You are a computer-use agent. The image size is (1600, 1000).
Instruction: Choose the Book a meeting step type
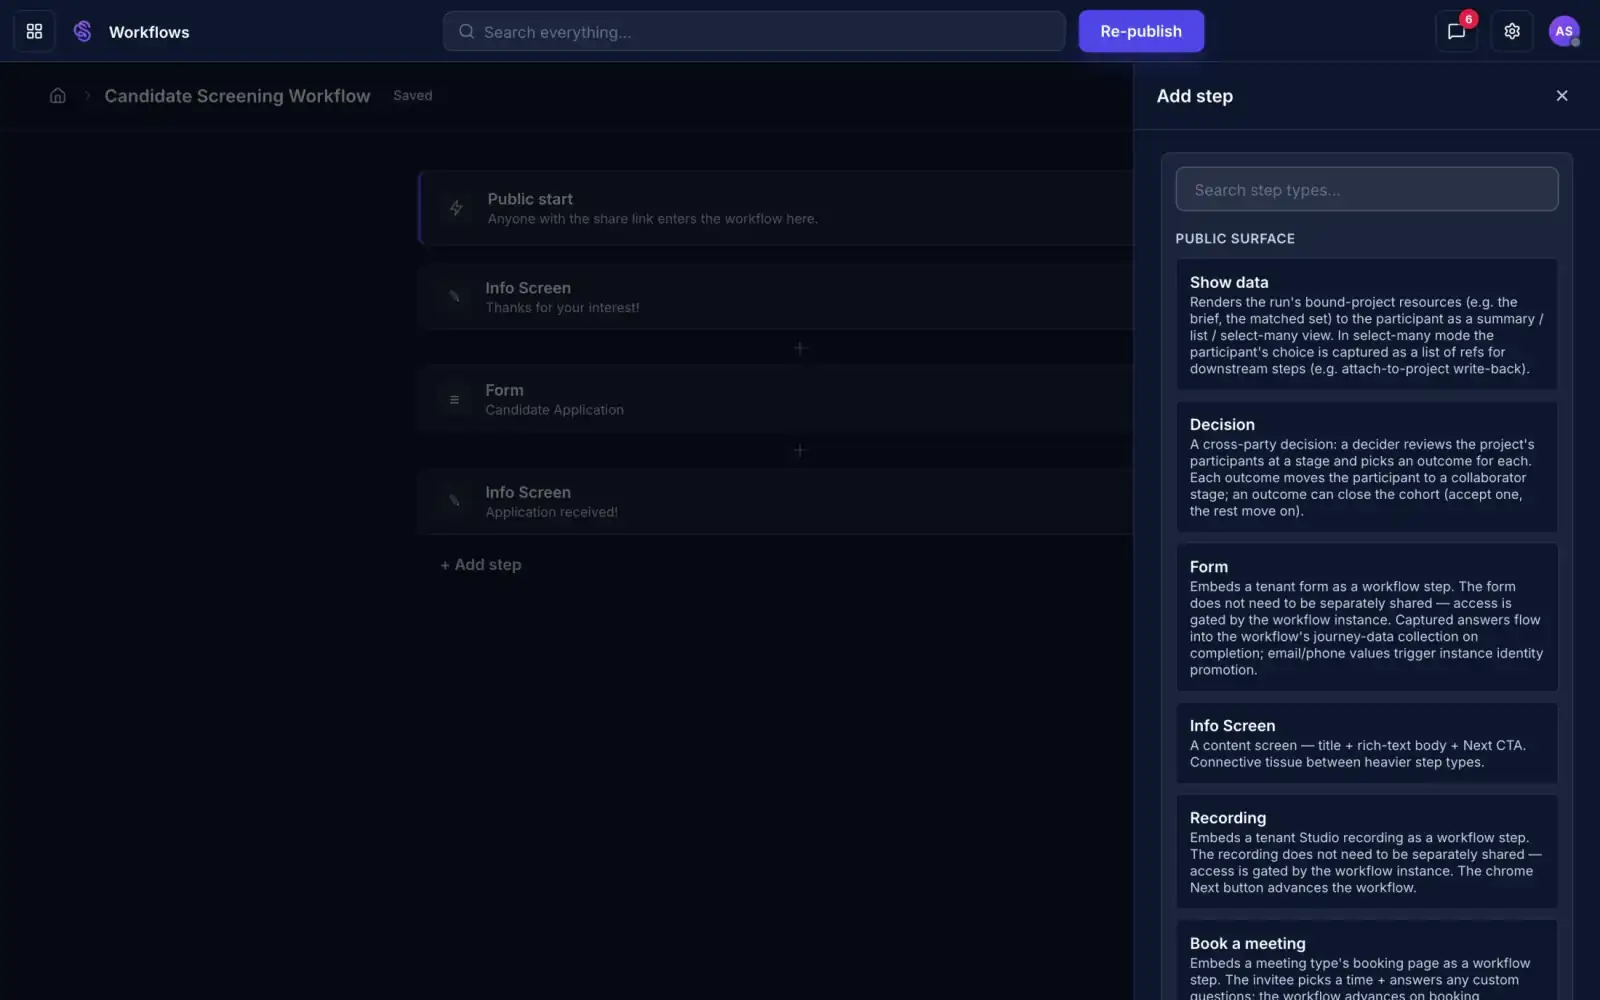pos(1367,961)
